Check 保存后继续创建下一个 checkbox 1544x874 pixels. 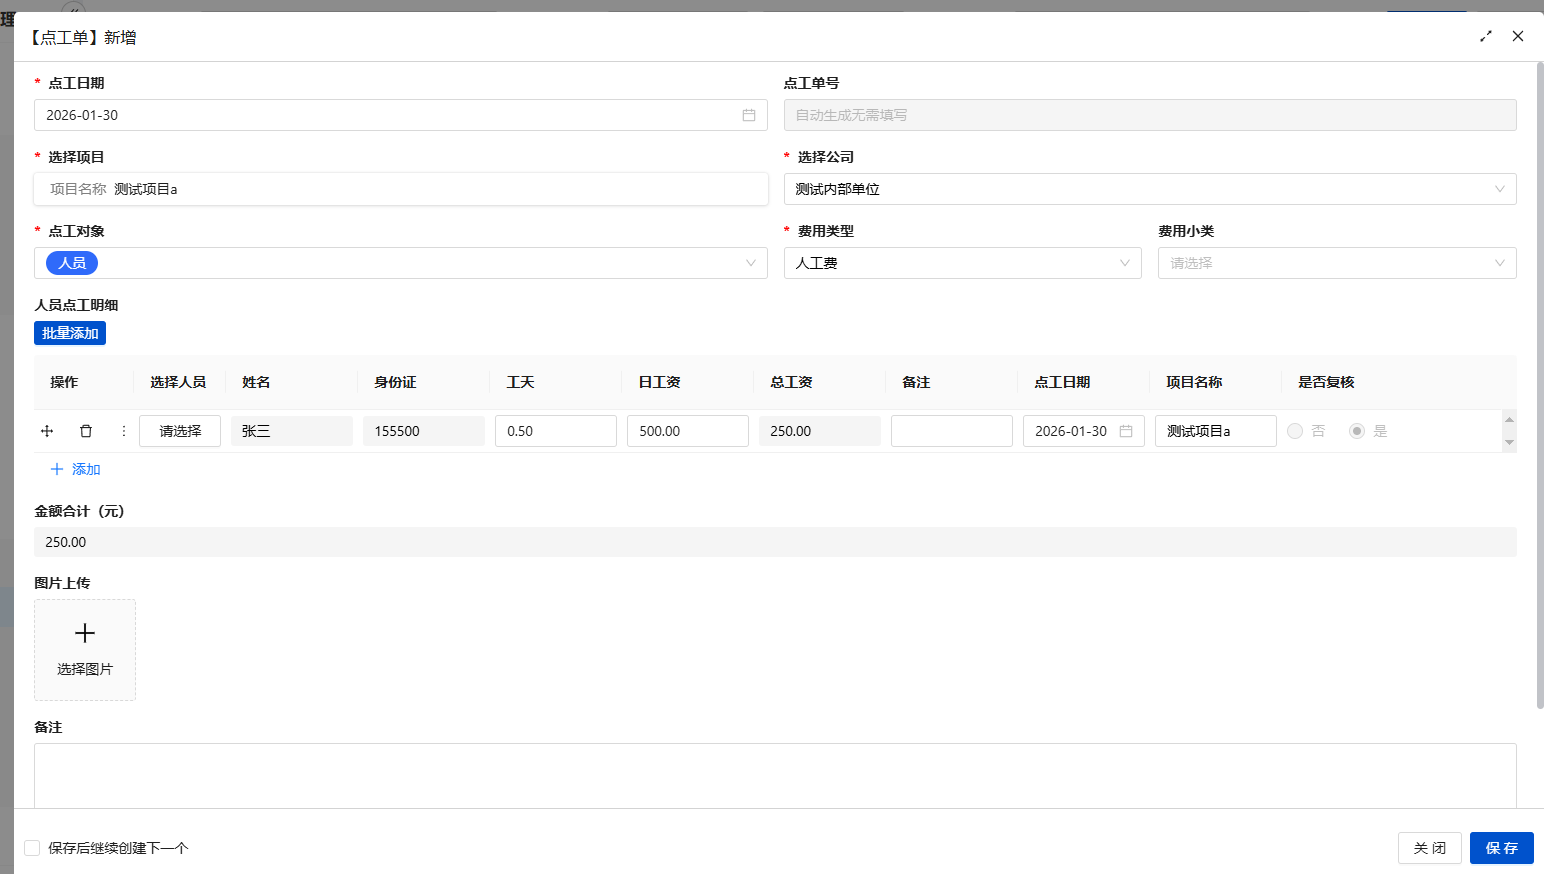pos(32,848)
